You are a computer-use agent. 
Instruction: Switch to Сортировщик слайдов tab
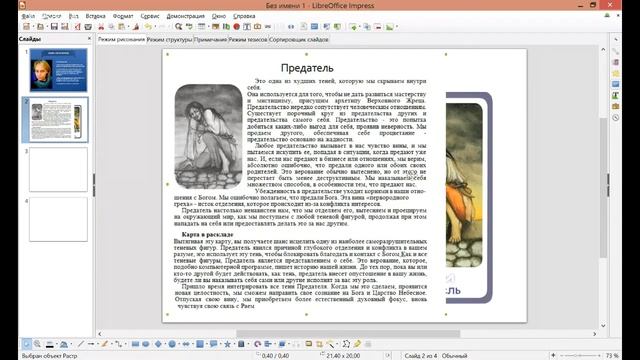[298, 40]
